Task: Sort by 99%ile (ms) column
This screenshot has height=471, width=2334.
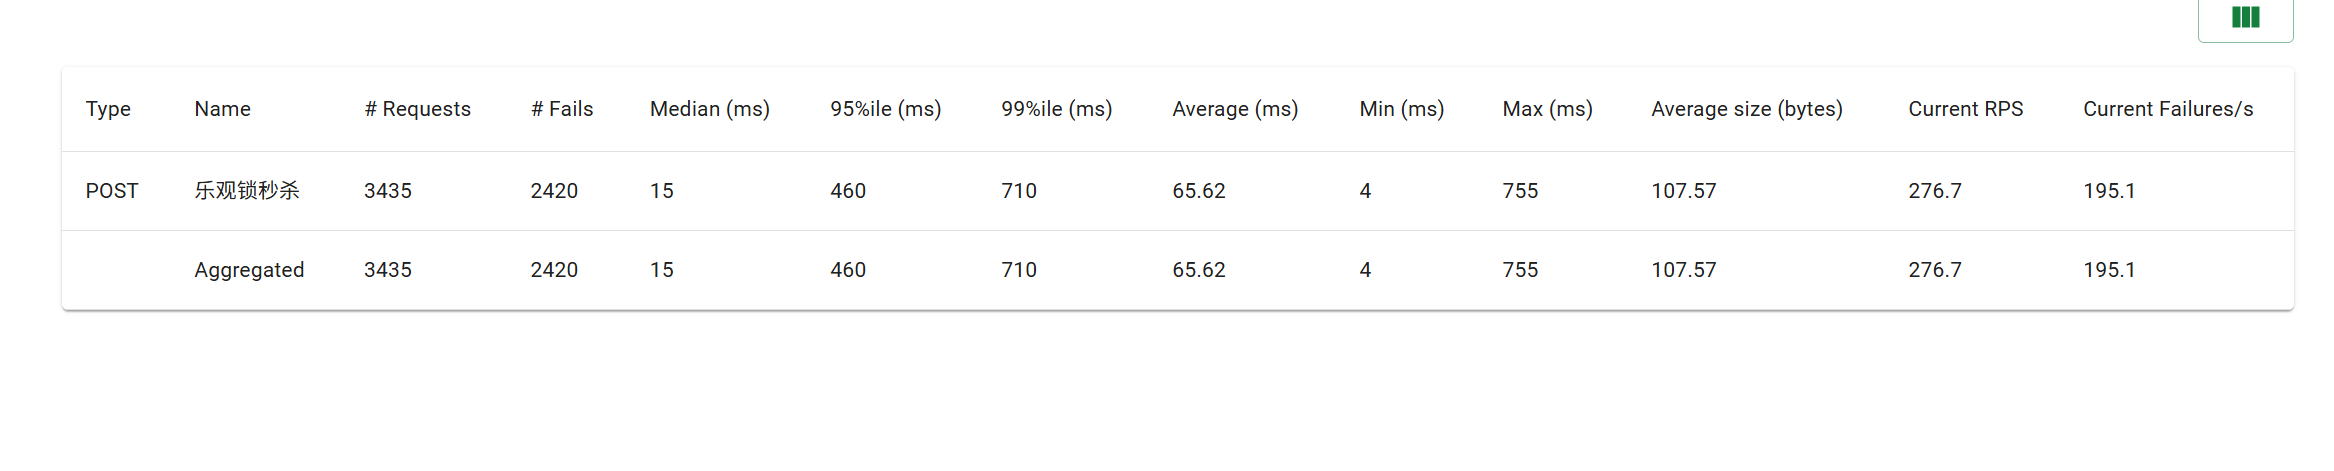Action: click(x=1057, y=109)
